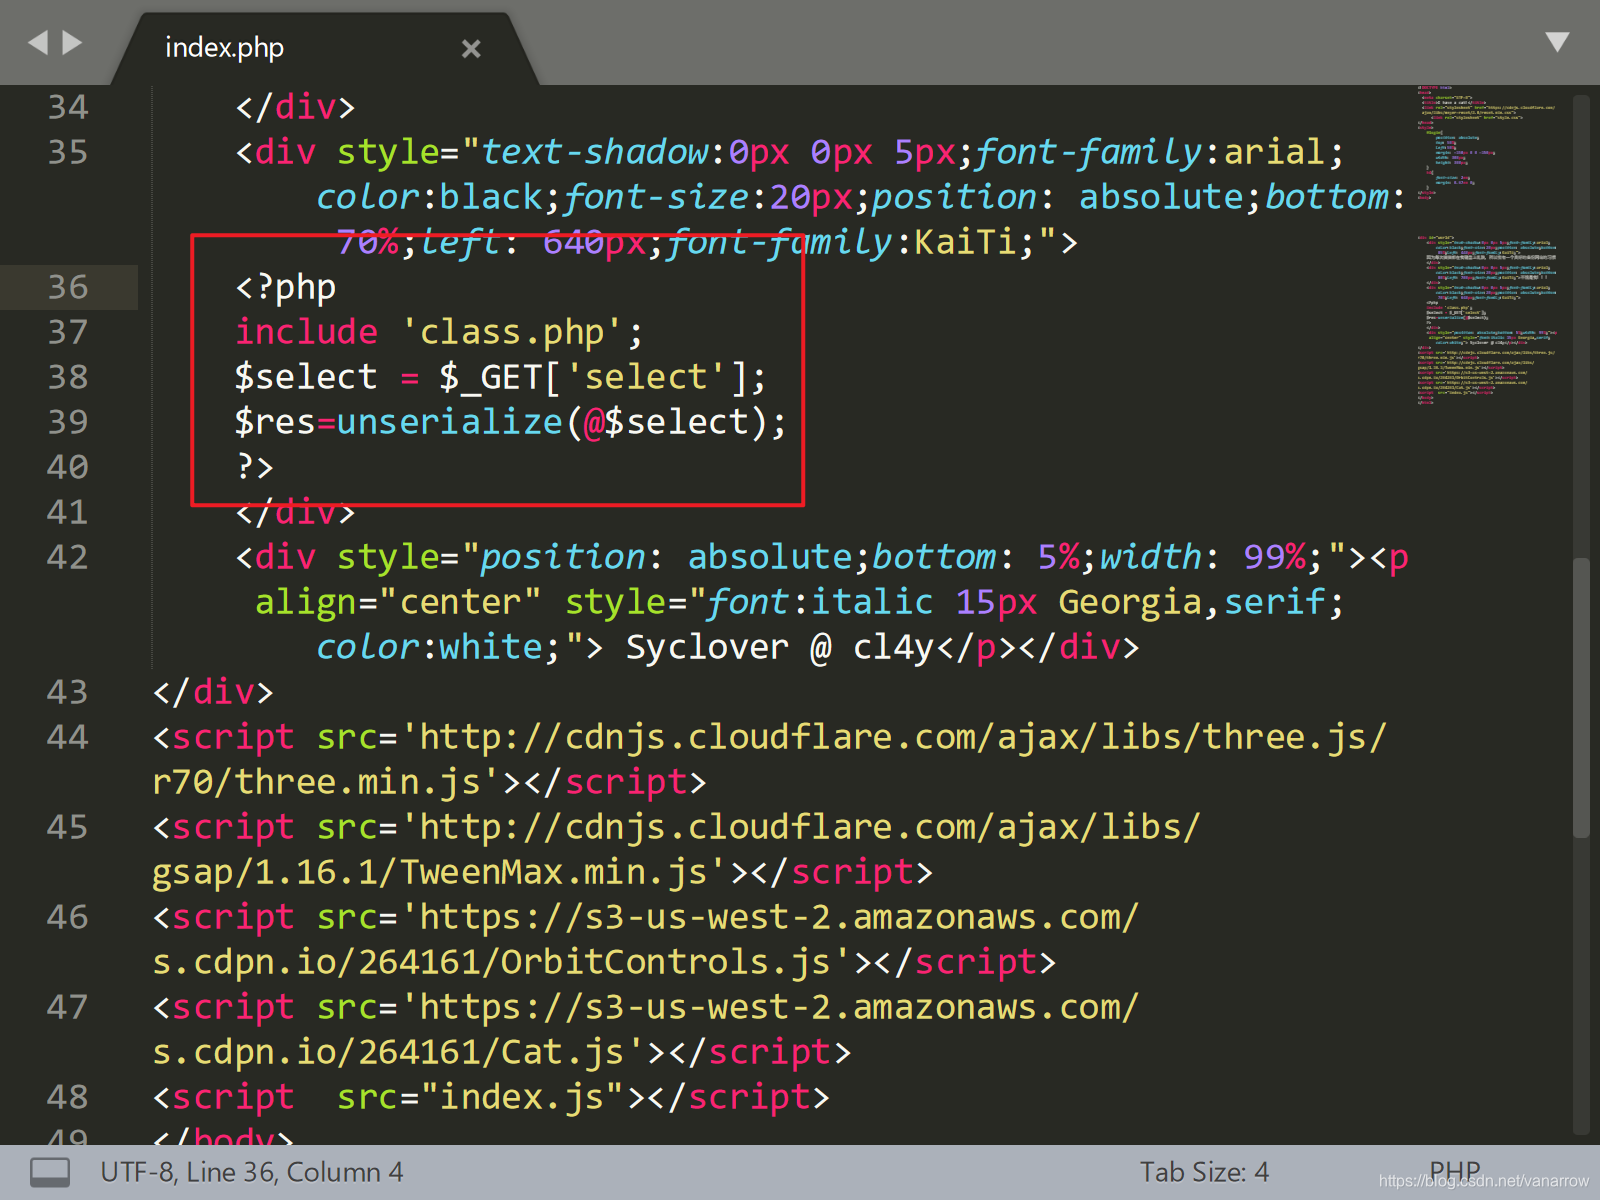
Task: Click $_GET['select'] on line 38
Action: click(593, 378)
